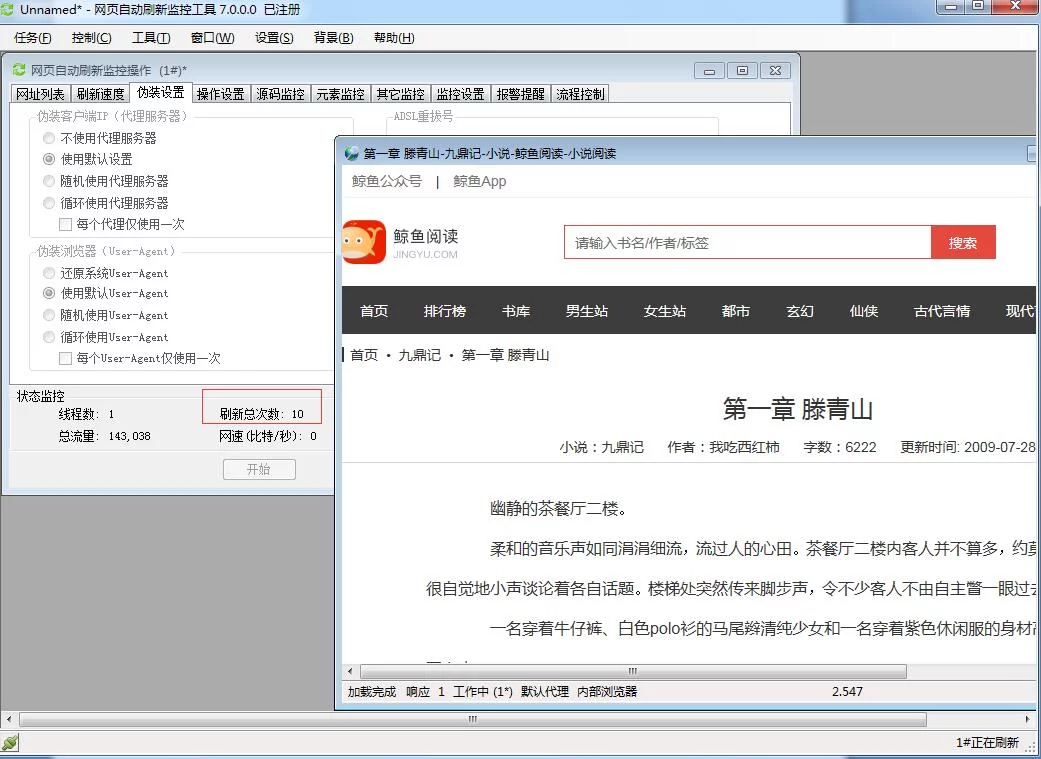Screen dimensions: 1041x759
Task: Open the 仙侠 category link
Action: click(x=864, y=311)
